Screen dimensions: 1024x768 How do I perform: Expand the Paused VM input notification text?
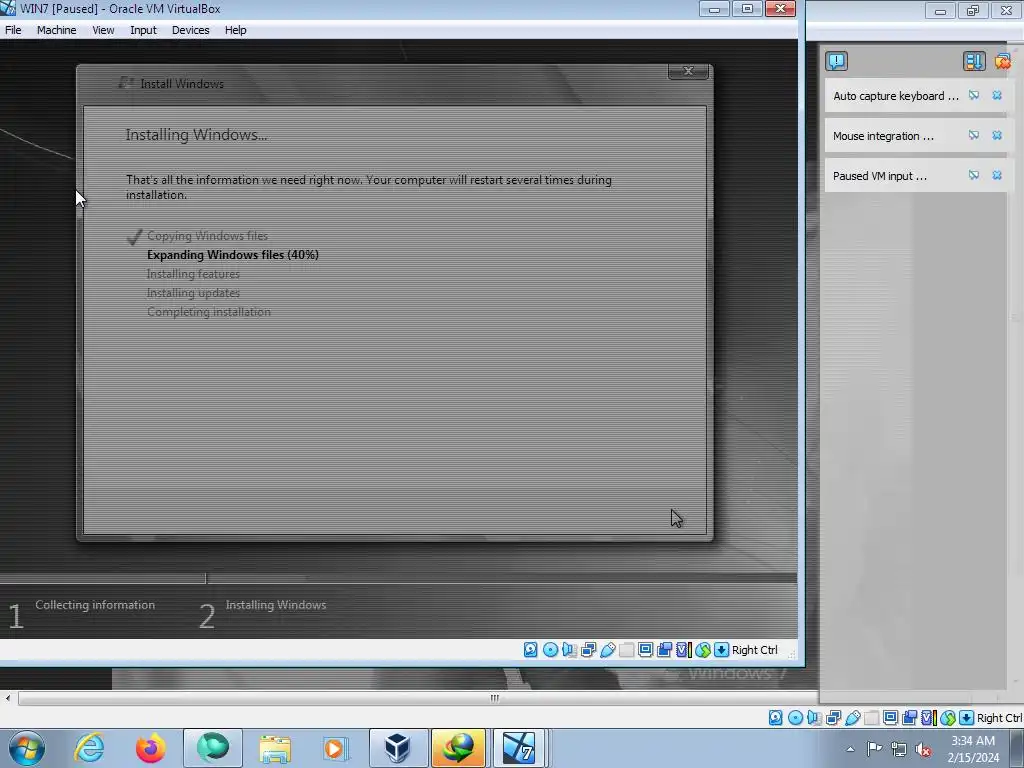(880, 176)
